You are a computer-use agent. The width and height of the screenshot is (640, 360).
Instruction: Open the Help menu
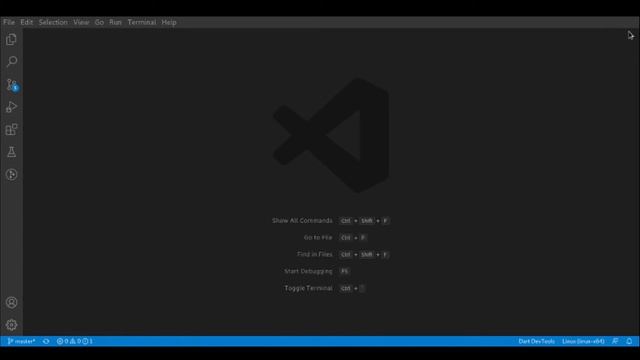pos(169,22)
